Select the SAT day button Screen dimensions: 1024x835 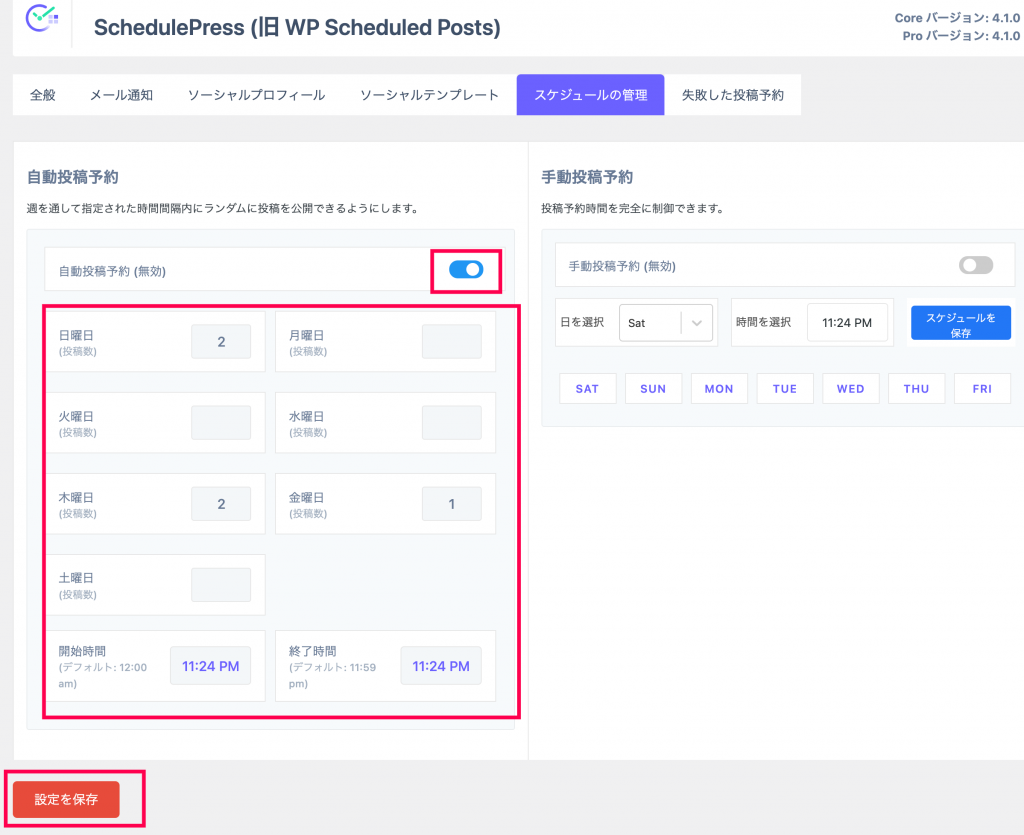[x=587, y=388]
